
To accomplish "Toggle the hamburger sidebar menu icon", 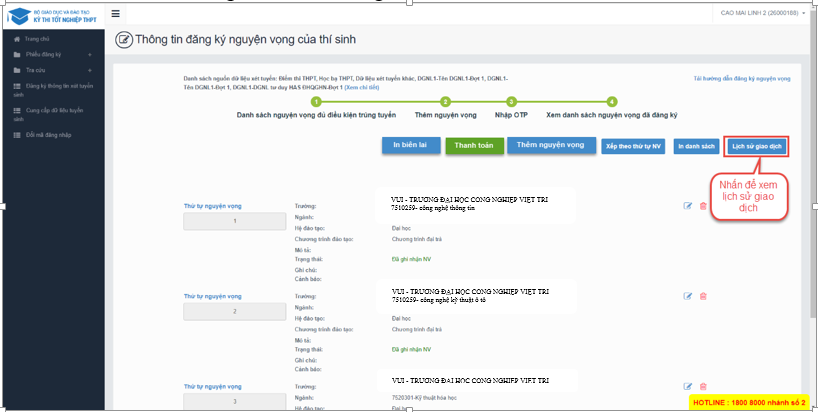I will [116, 14].
